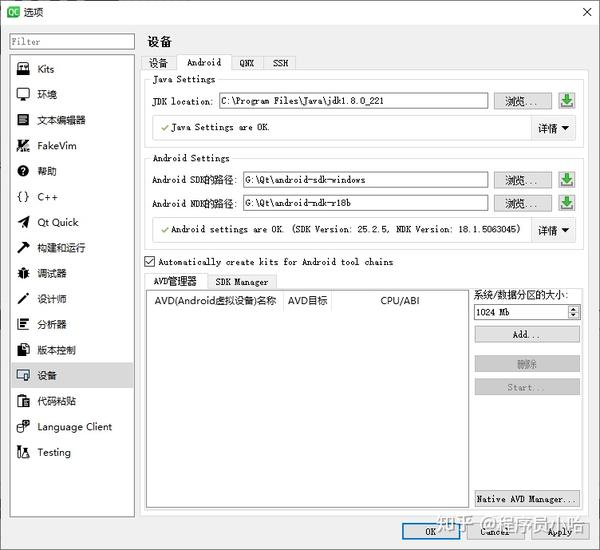Confirm settings with the OK button

coord(431,531)
